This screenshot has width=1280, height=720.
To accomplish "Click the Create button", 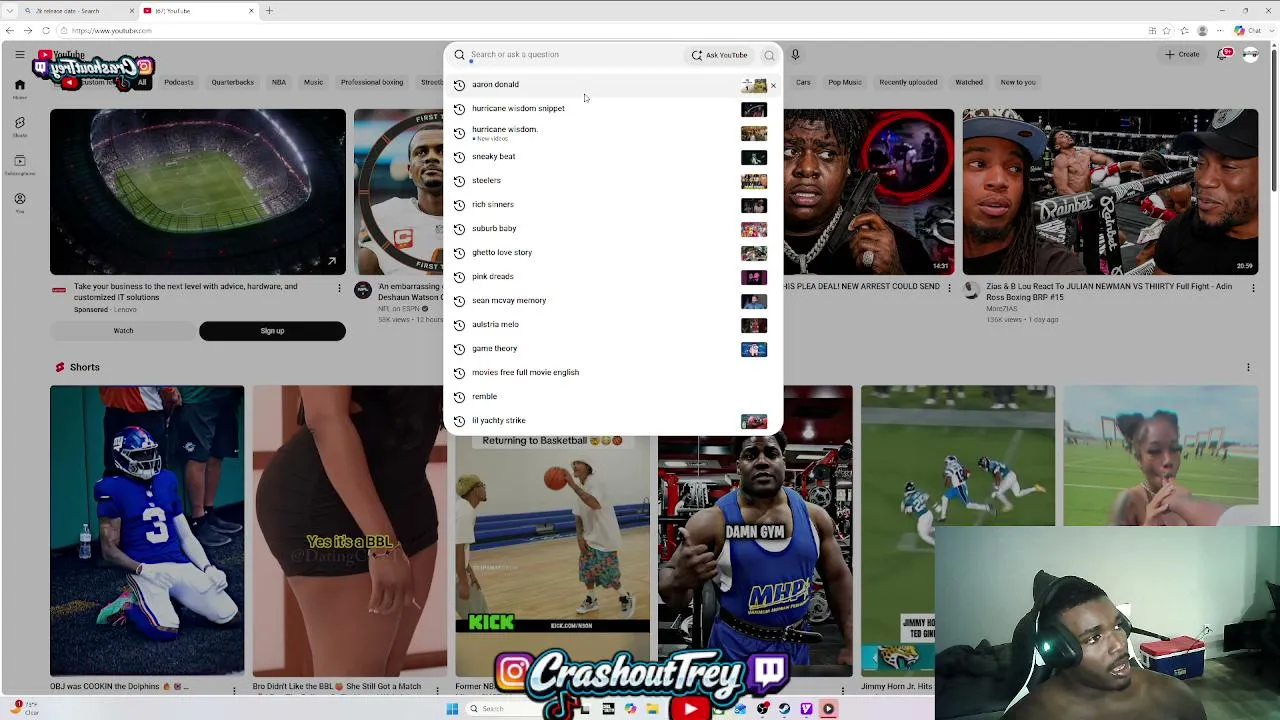I will pos(1182,54).
